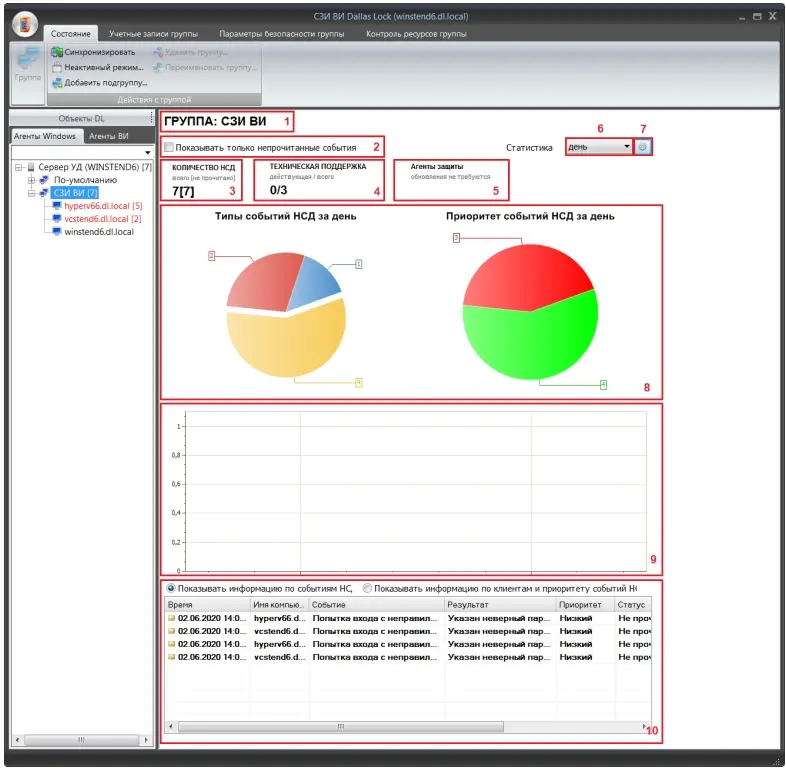Click the events table horizontal scrollbar

tap(400, 727)
